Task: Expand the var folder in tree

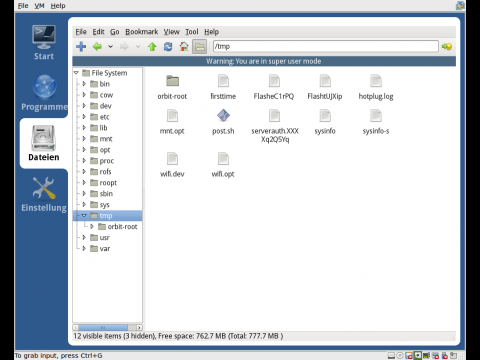Action: point(84,249)
